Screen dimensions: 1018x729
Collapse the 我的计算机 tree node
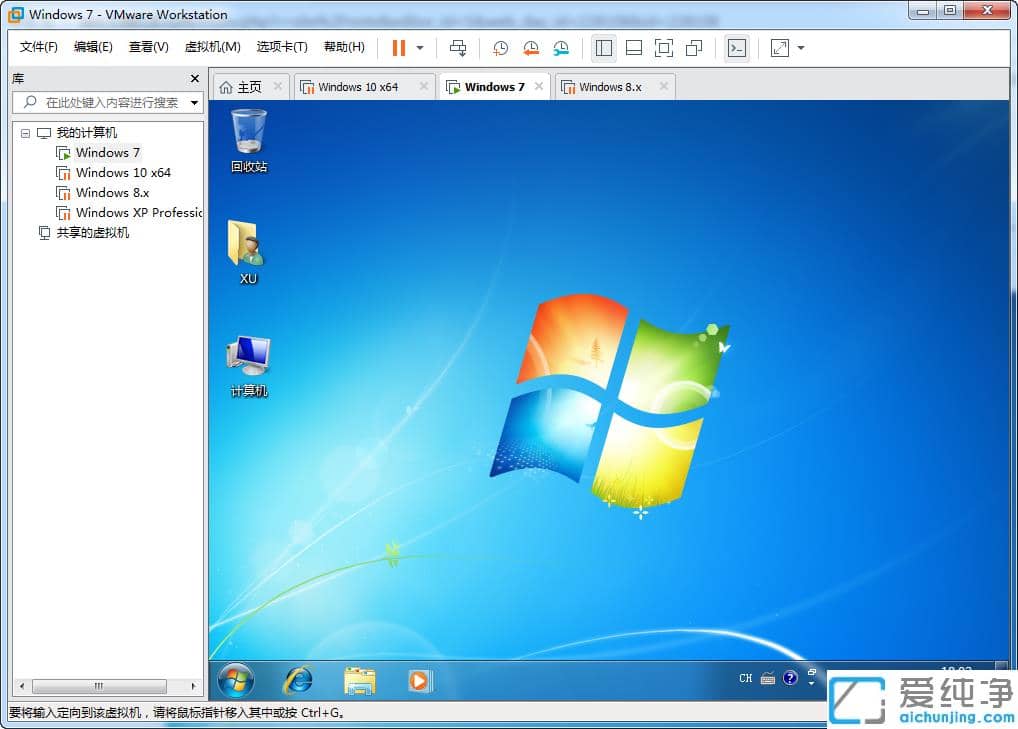pyautogui.click(x=25, y=132)
